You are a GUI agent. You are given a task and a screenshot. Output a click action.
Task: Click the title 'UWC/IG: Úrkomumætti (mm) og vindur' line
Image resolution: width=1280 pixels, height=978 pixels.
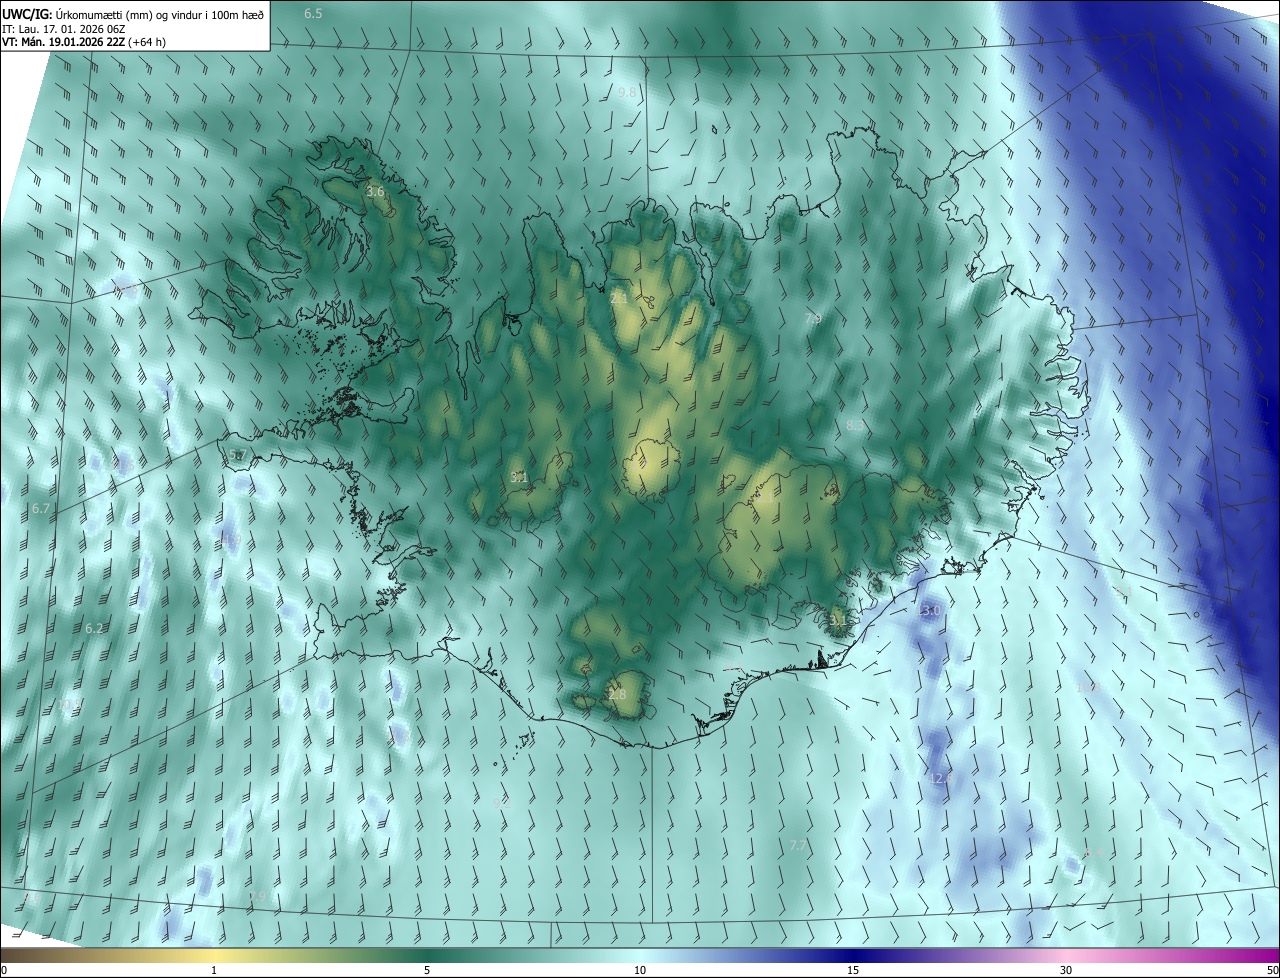pyautogui.click(x=133, y=14)
